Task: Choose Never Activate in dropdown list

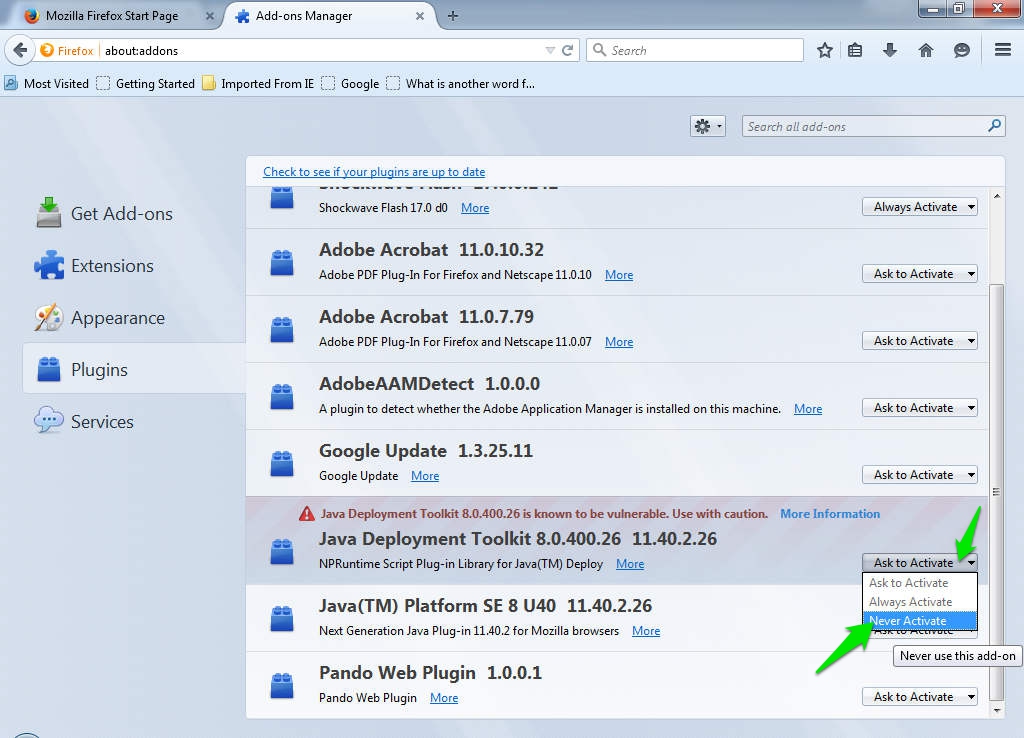Action: (920, 620)
